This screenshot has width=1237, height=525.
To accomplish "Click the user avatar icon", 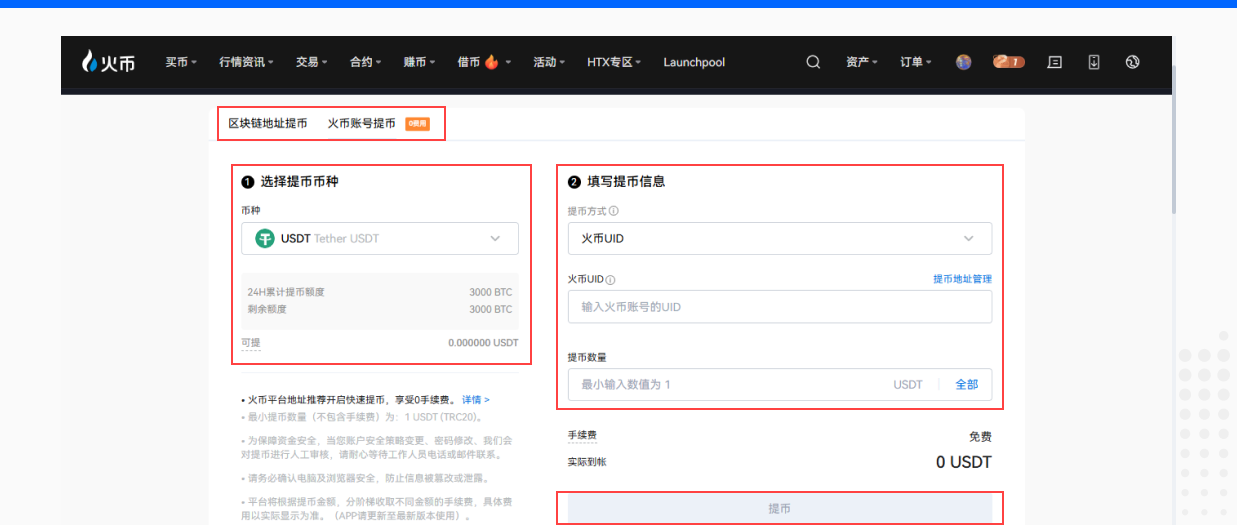I will (963, 62).
